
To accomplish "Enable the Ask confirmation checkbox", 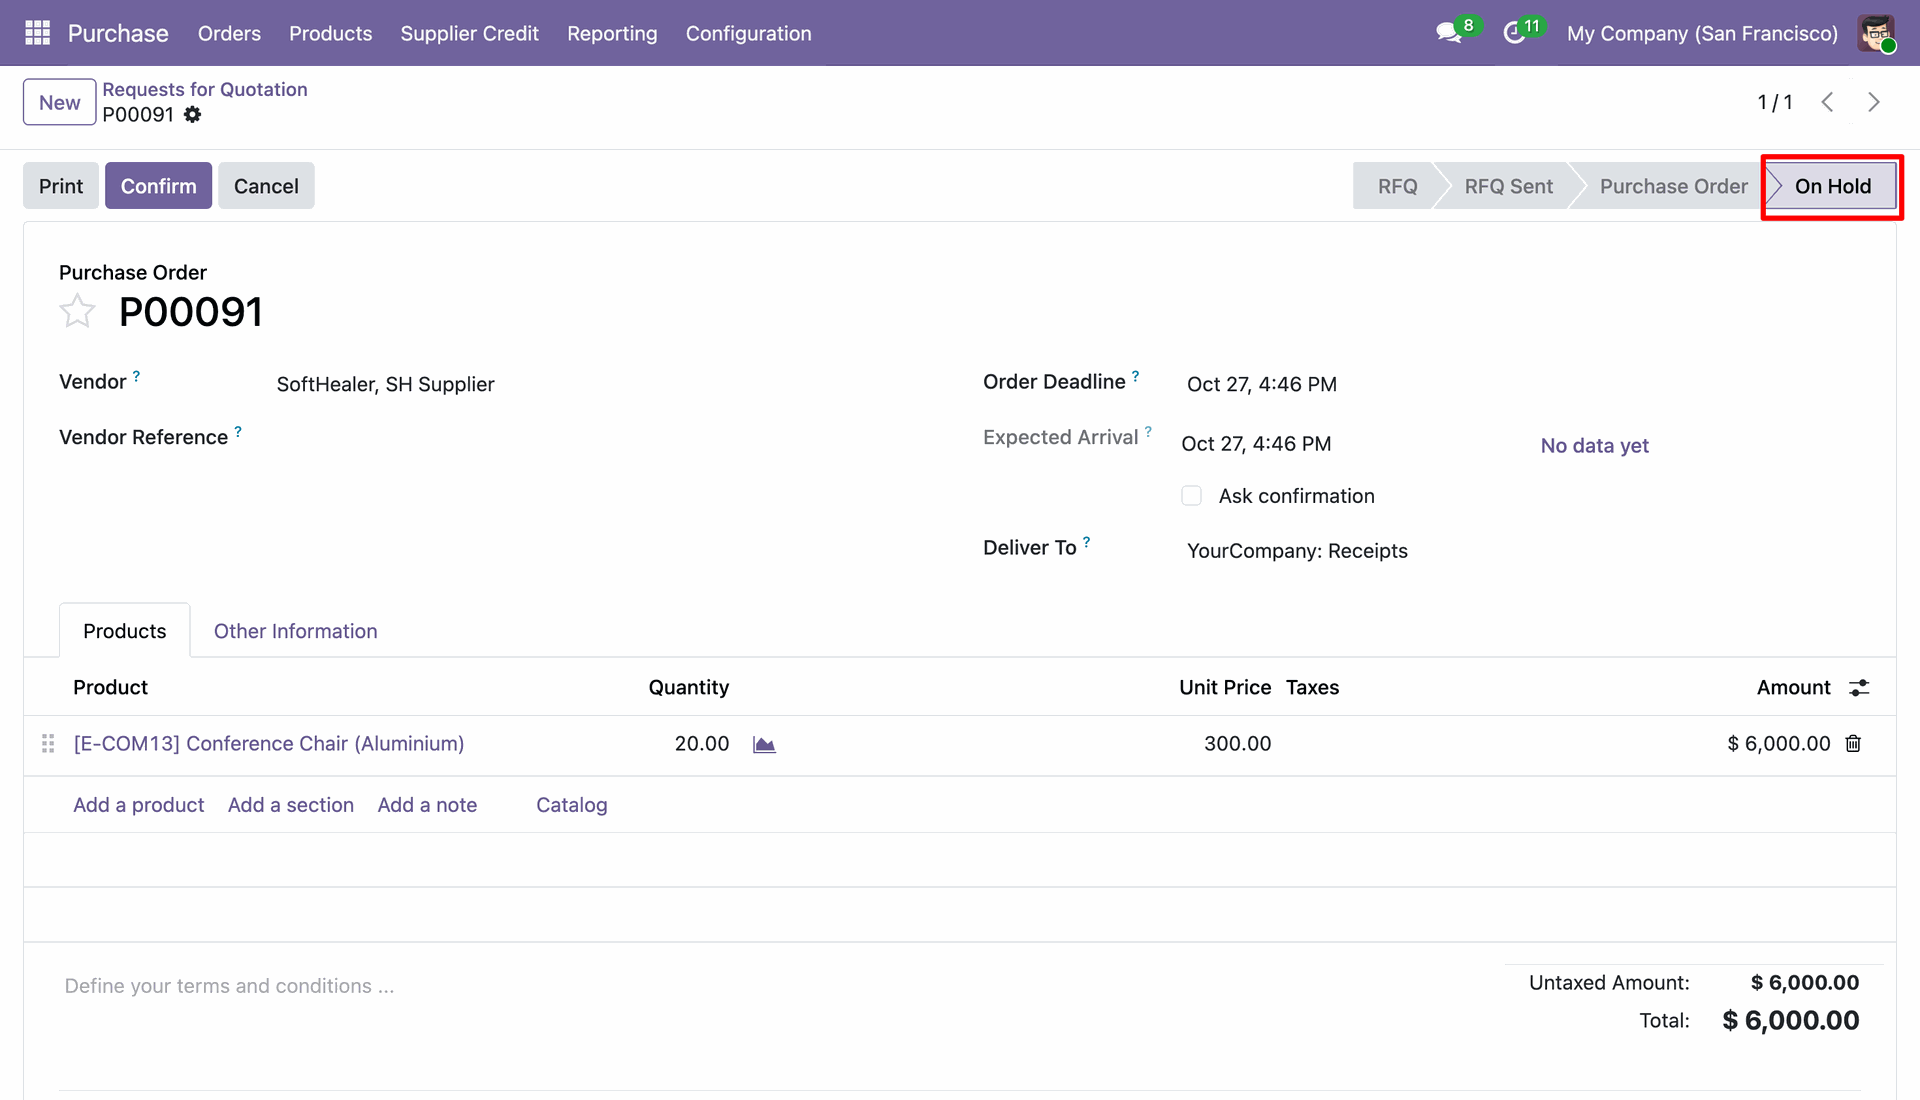I will tap(1191, 496).
